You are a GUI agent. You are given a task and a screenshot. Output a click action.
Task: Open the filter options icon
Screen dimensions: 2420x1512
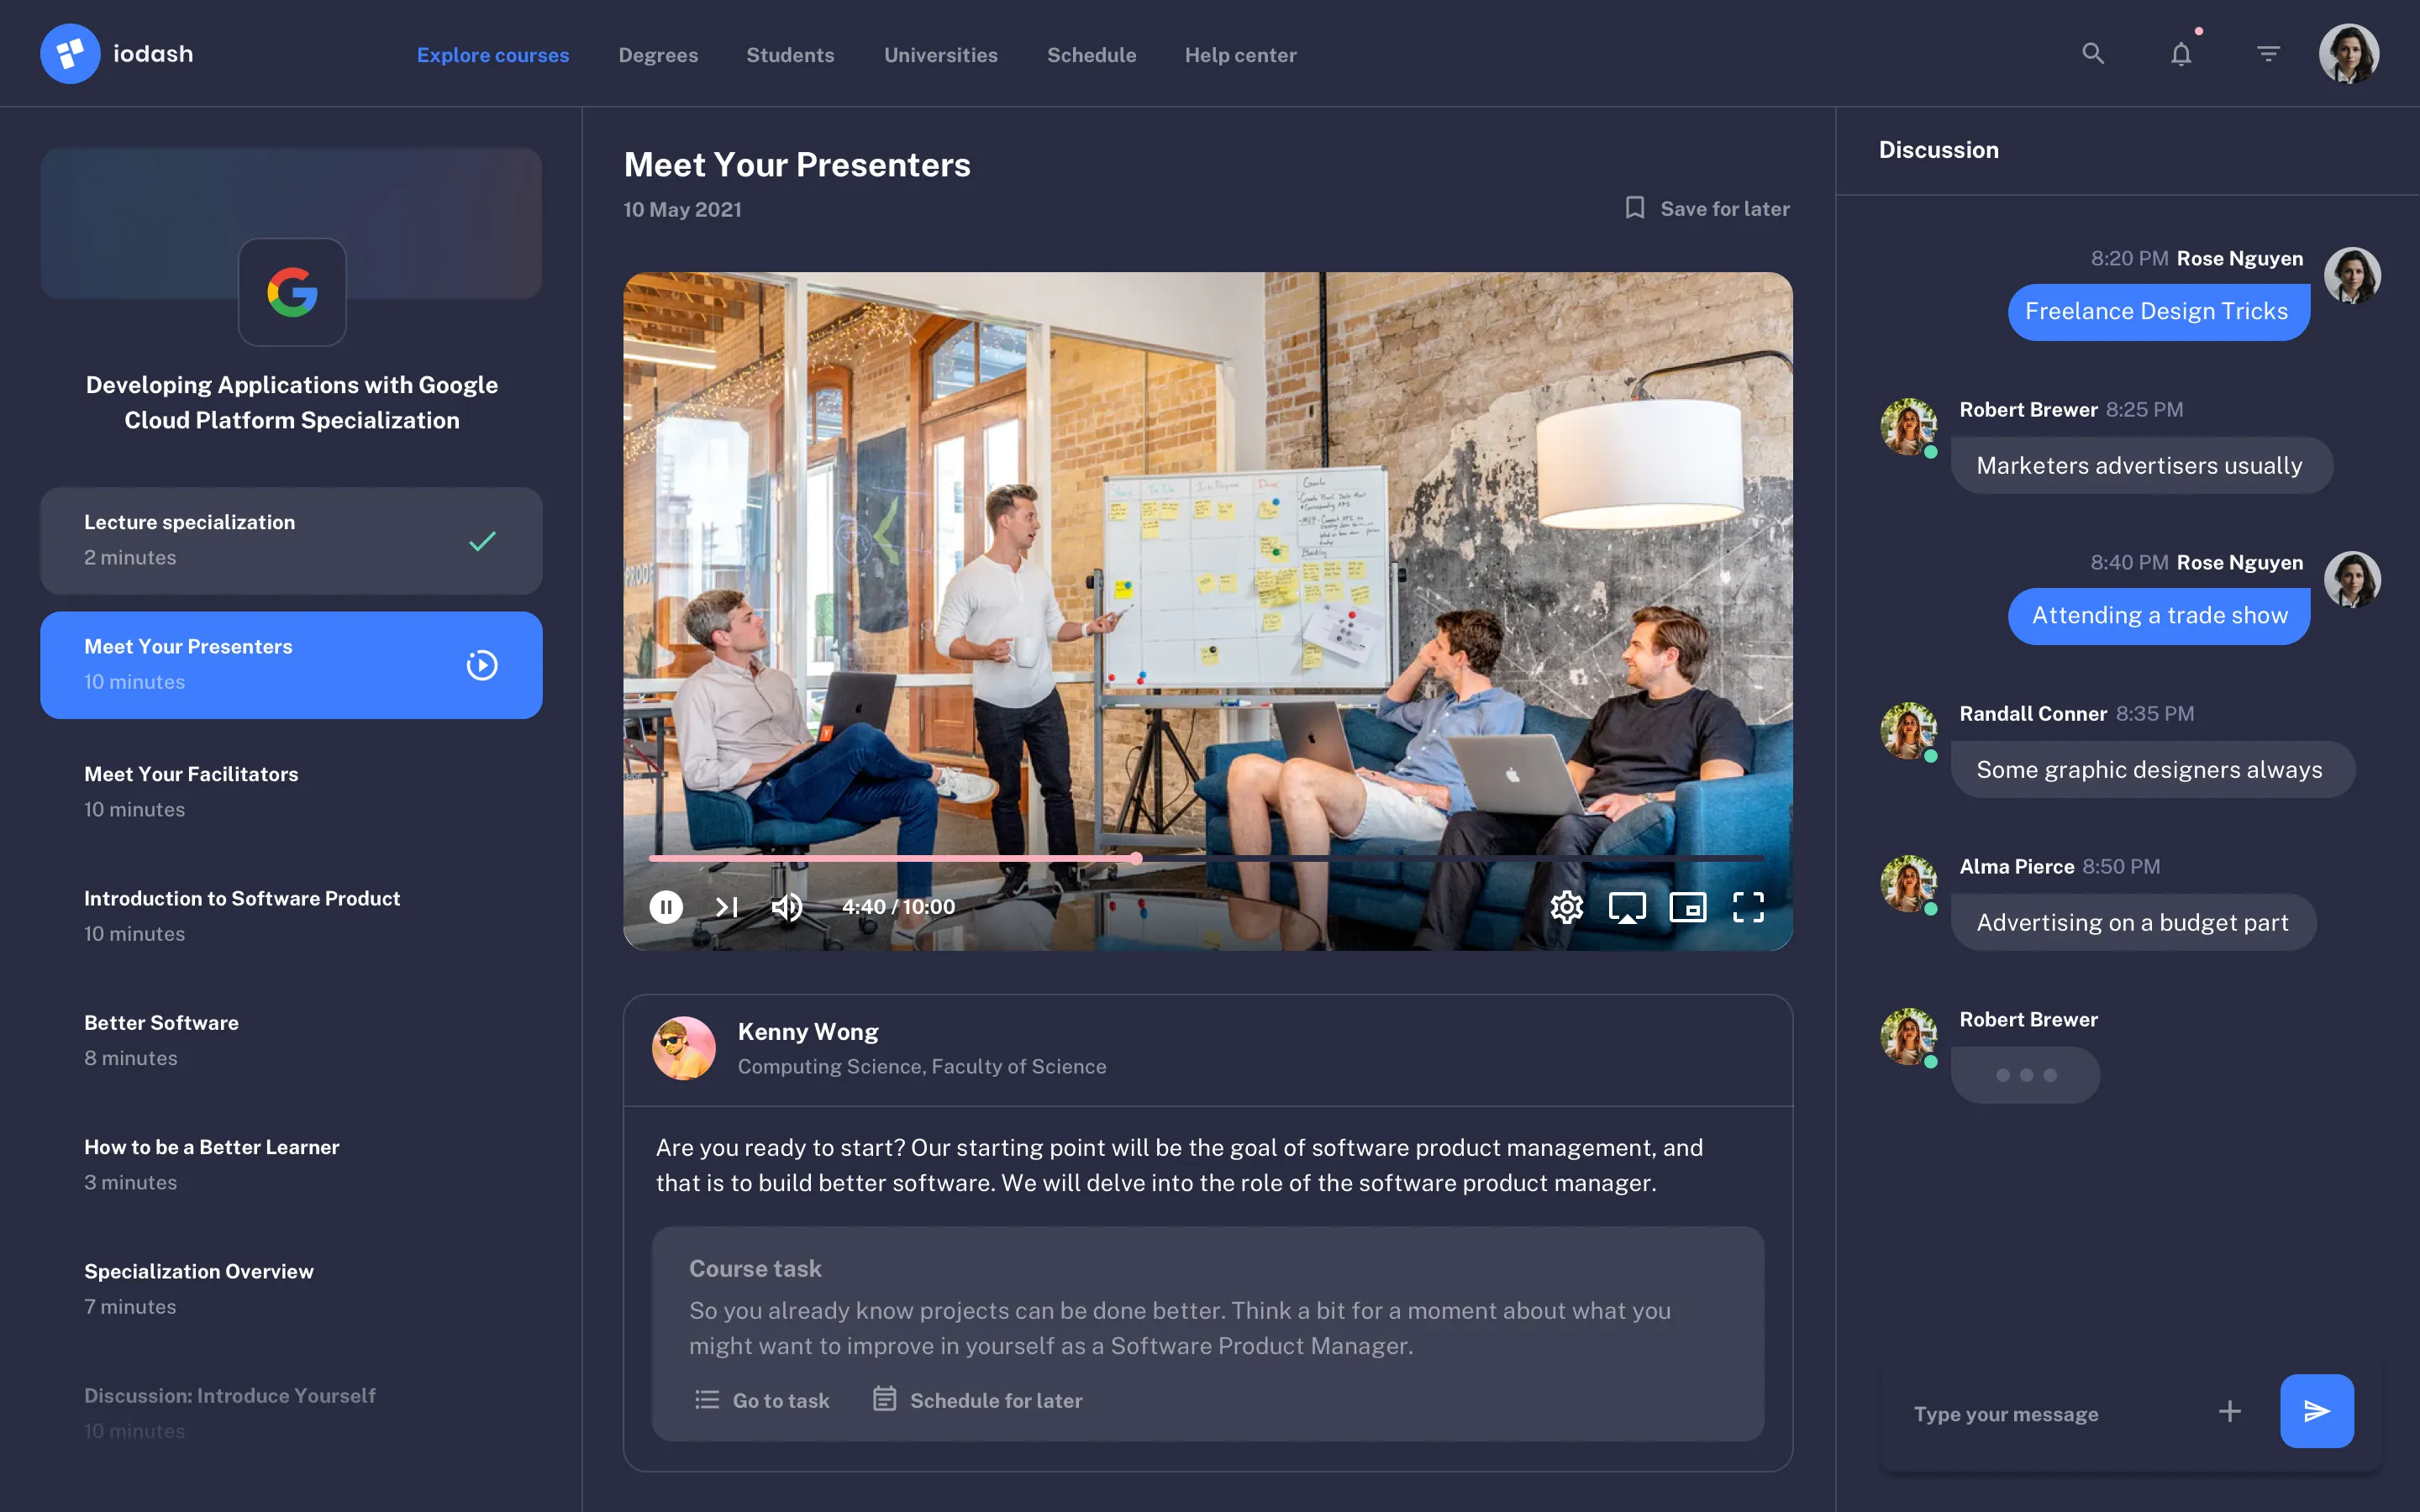2268,53
